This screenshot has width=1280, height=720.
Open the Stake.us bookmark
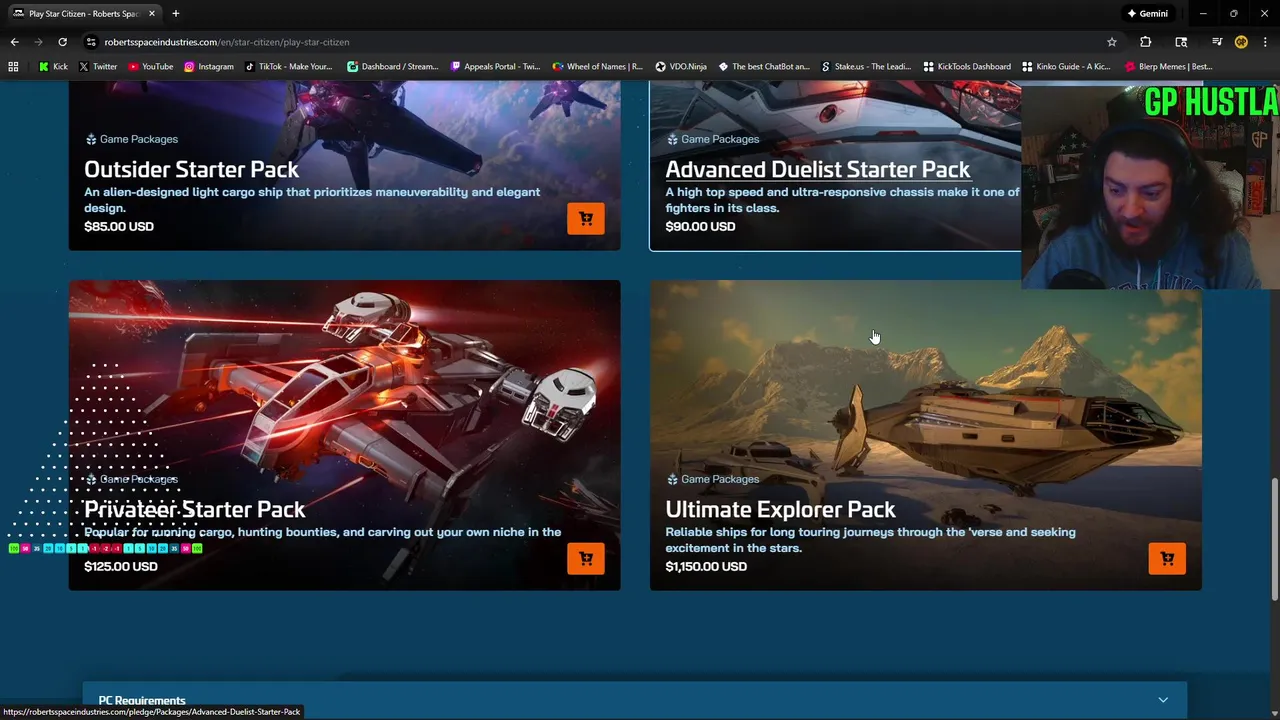click(865, 66)
